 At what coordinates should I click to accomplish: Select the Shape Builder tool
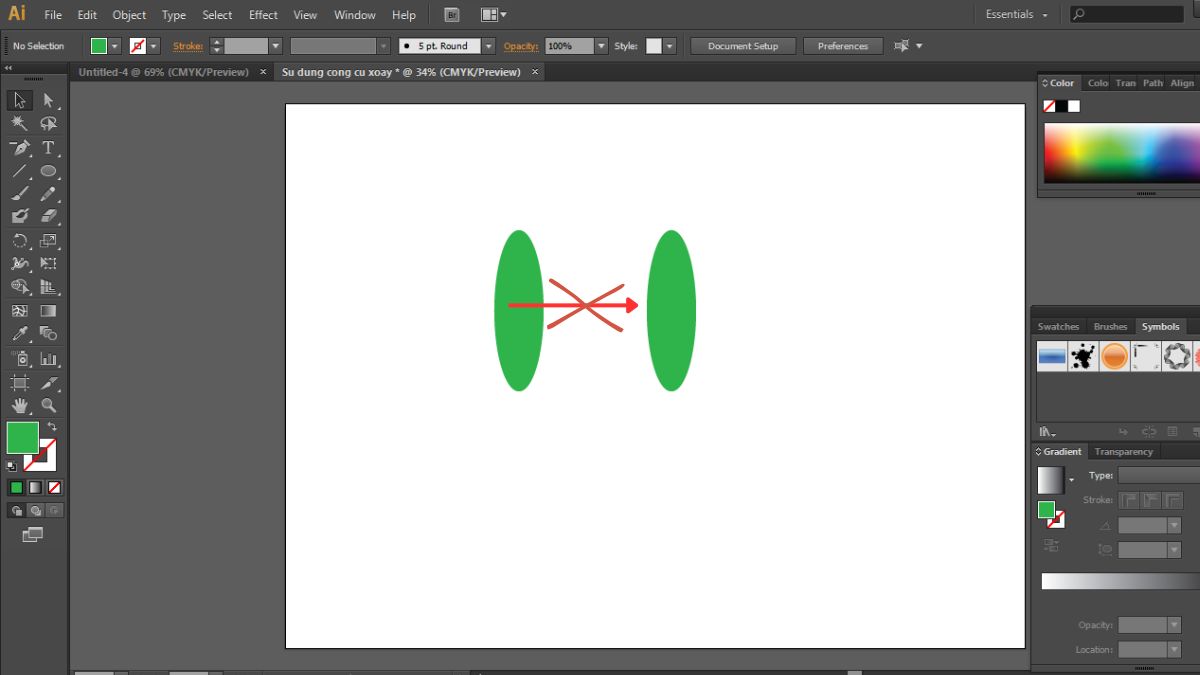click(19, 287)
